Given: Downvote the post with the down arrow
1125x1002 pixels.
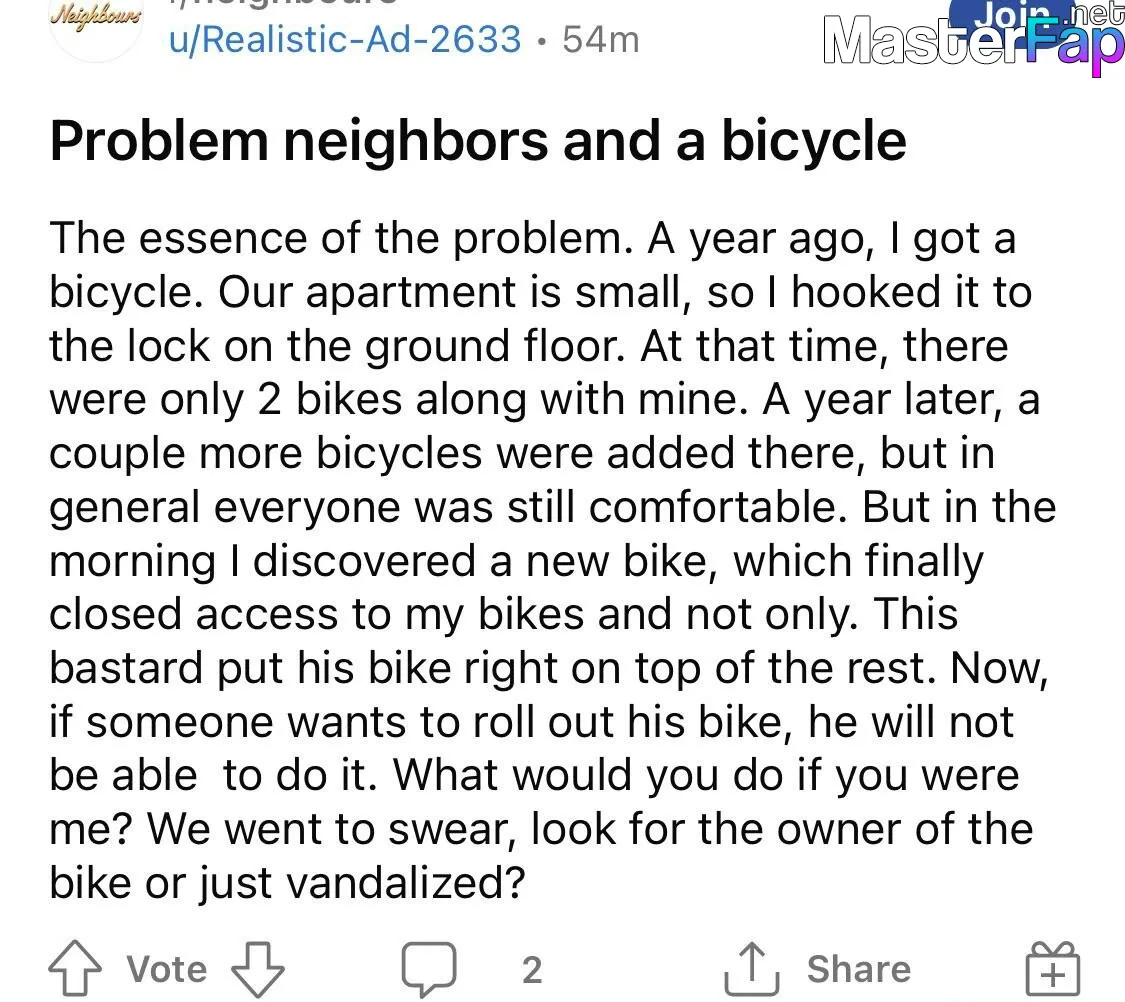Looking at the screenshot, I should (257, 968).
